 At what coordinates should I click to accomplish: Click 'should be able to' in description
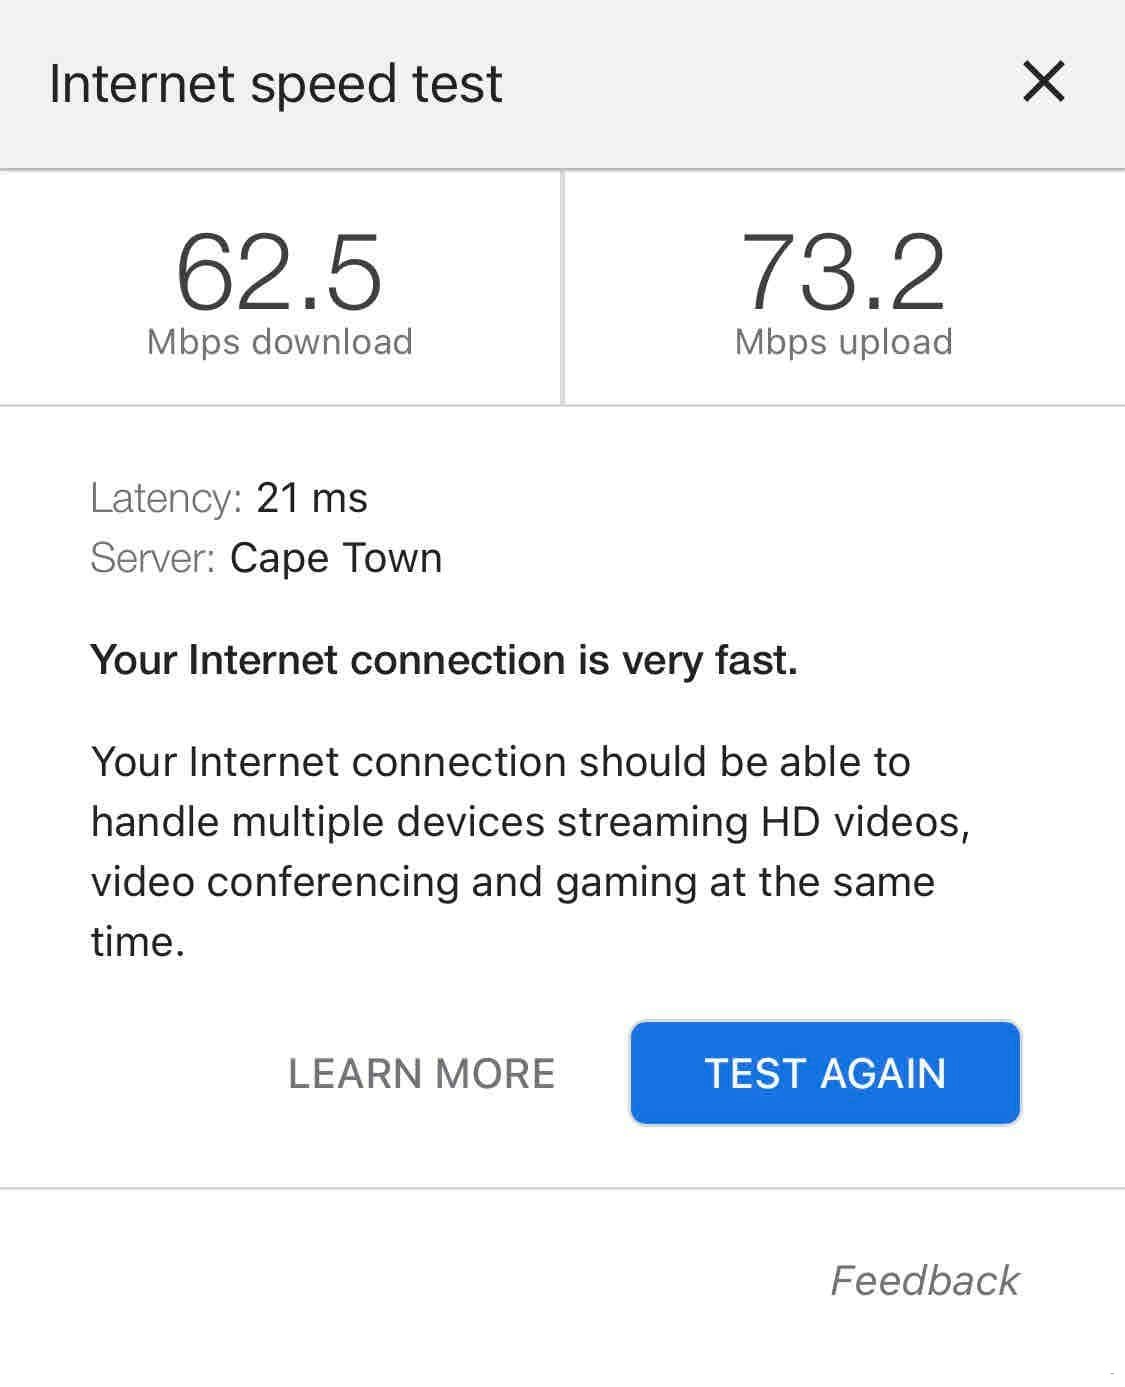(x=744, y=762)
